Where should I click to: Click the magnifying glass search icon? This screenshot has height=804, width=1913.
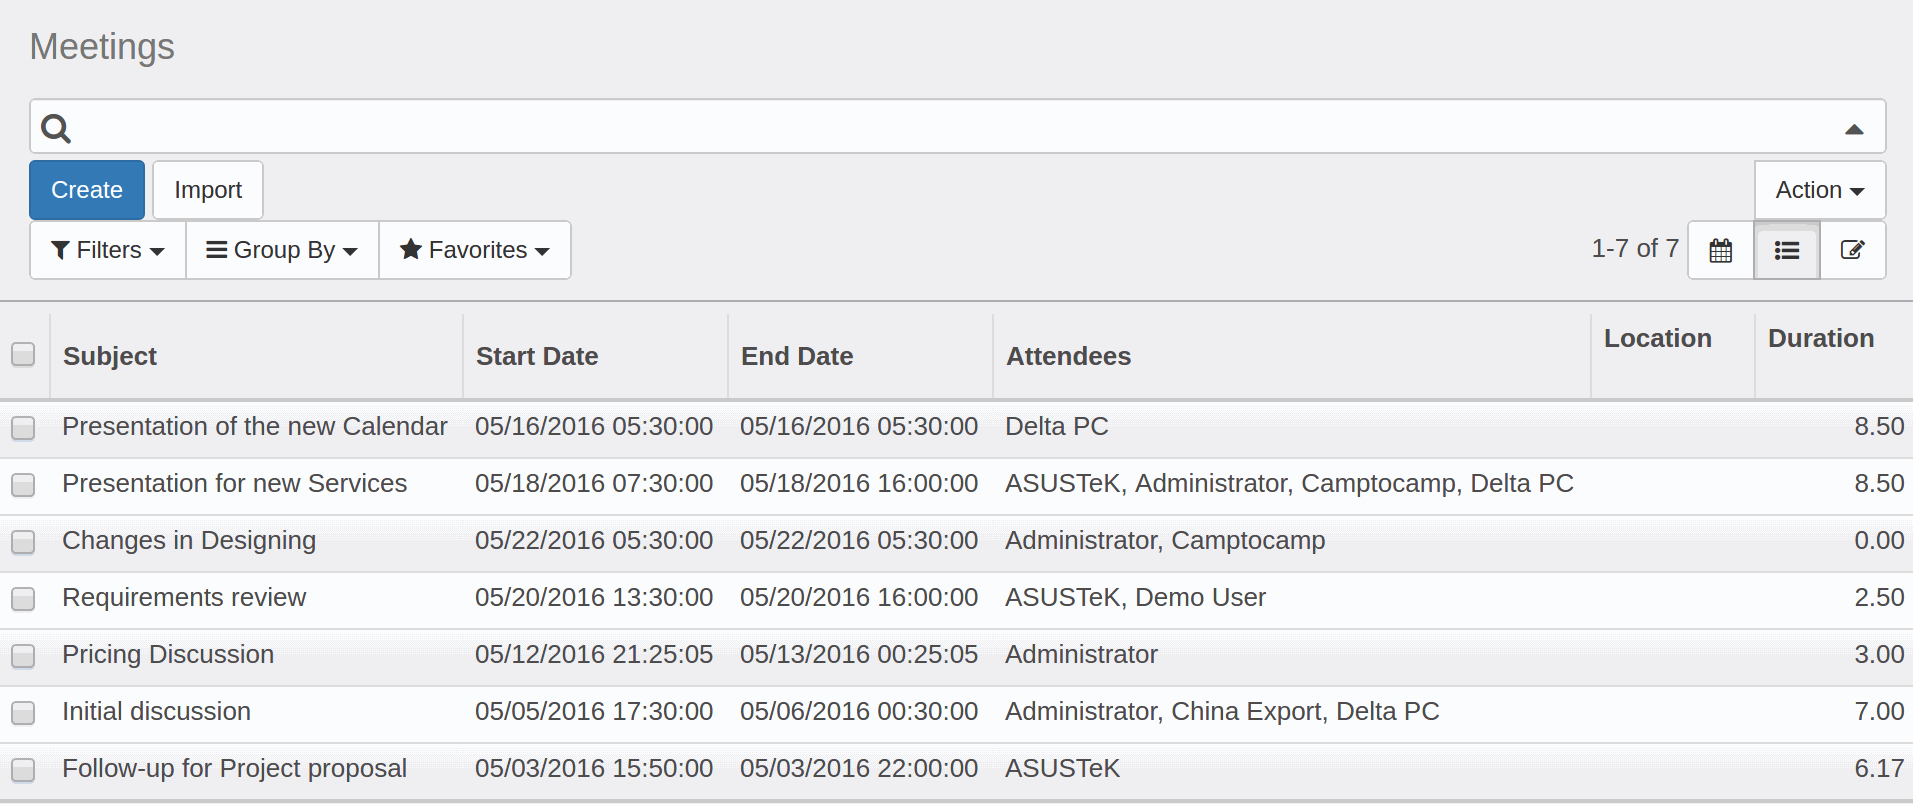coord(56,128)
